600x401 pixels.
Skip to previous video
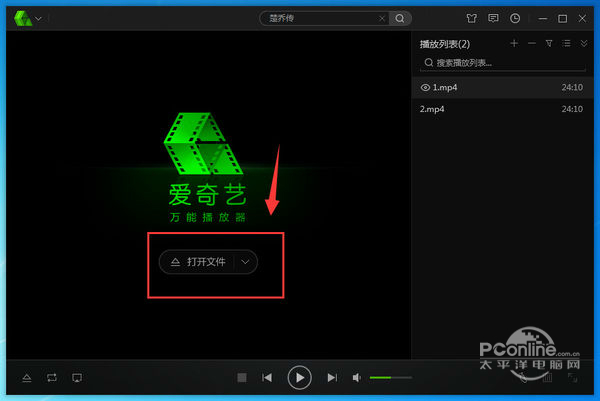click(x=267, y=378)
